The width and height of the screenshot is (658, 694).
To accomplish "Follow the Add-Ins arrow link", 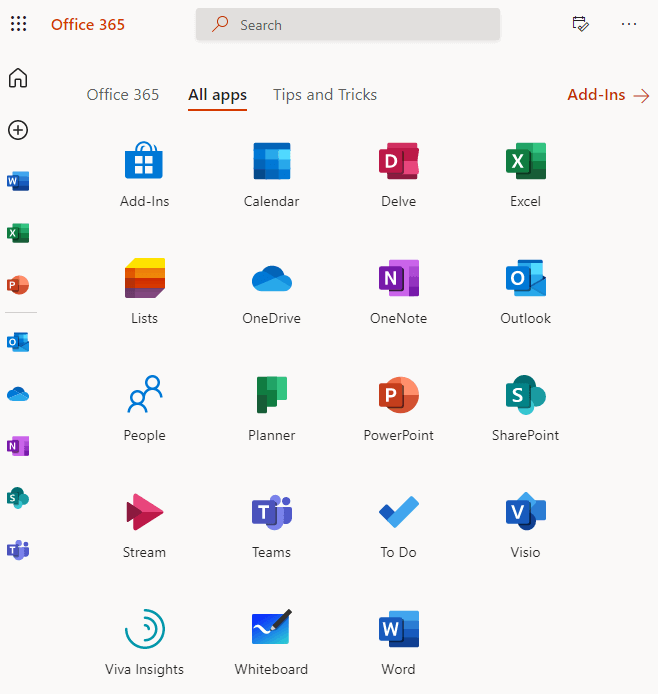I will 608,95.
